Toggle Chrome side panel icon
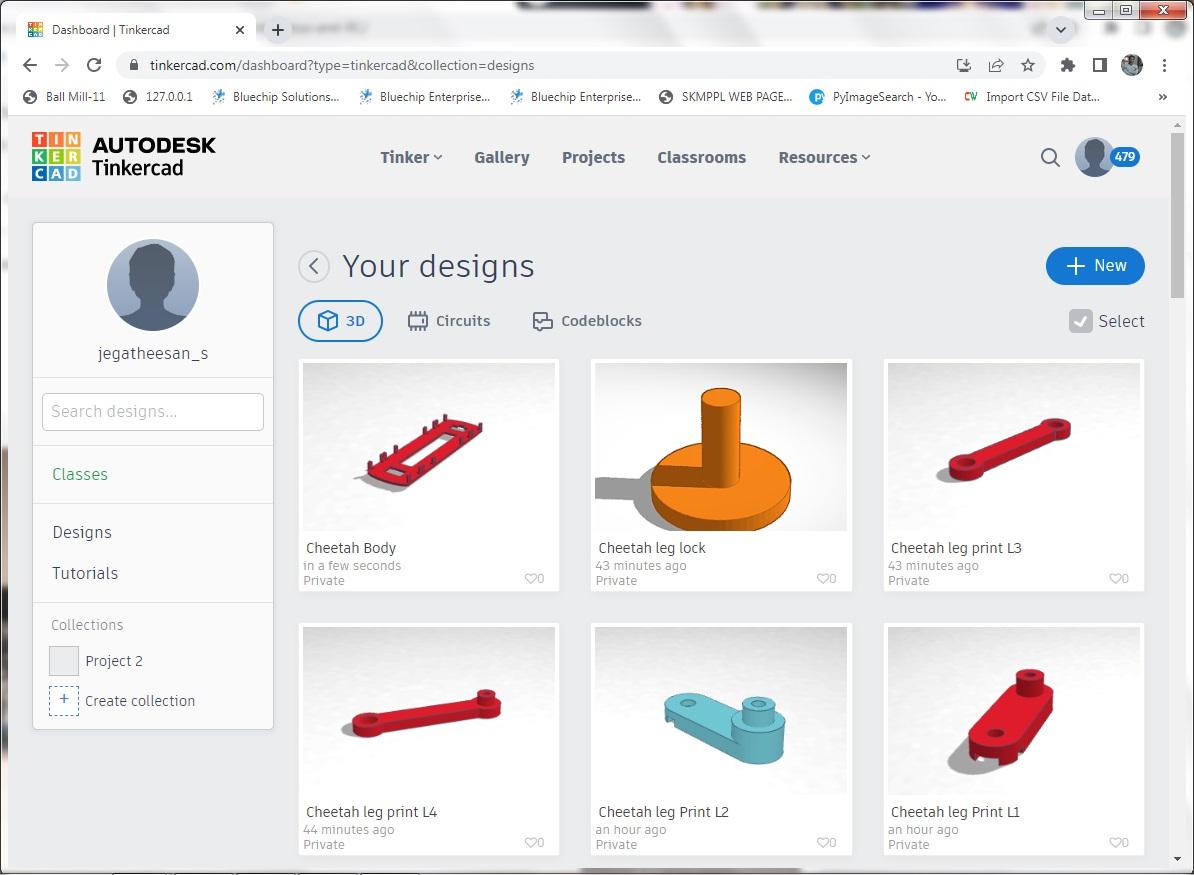The image size is (1194, 875). click(x=1100, y=65)
